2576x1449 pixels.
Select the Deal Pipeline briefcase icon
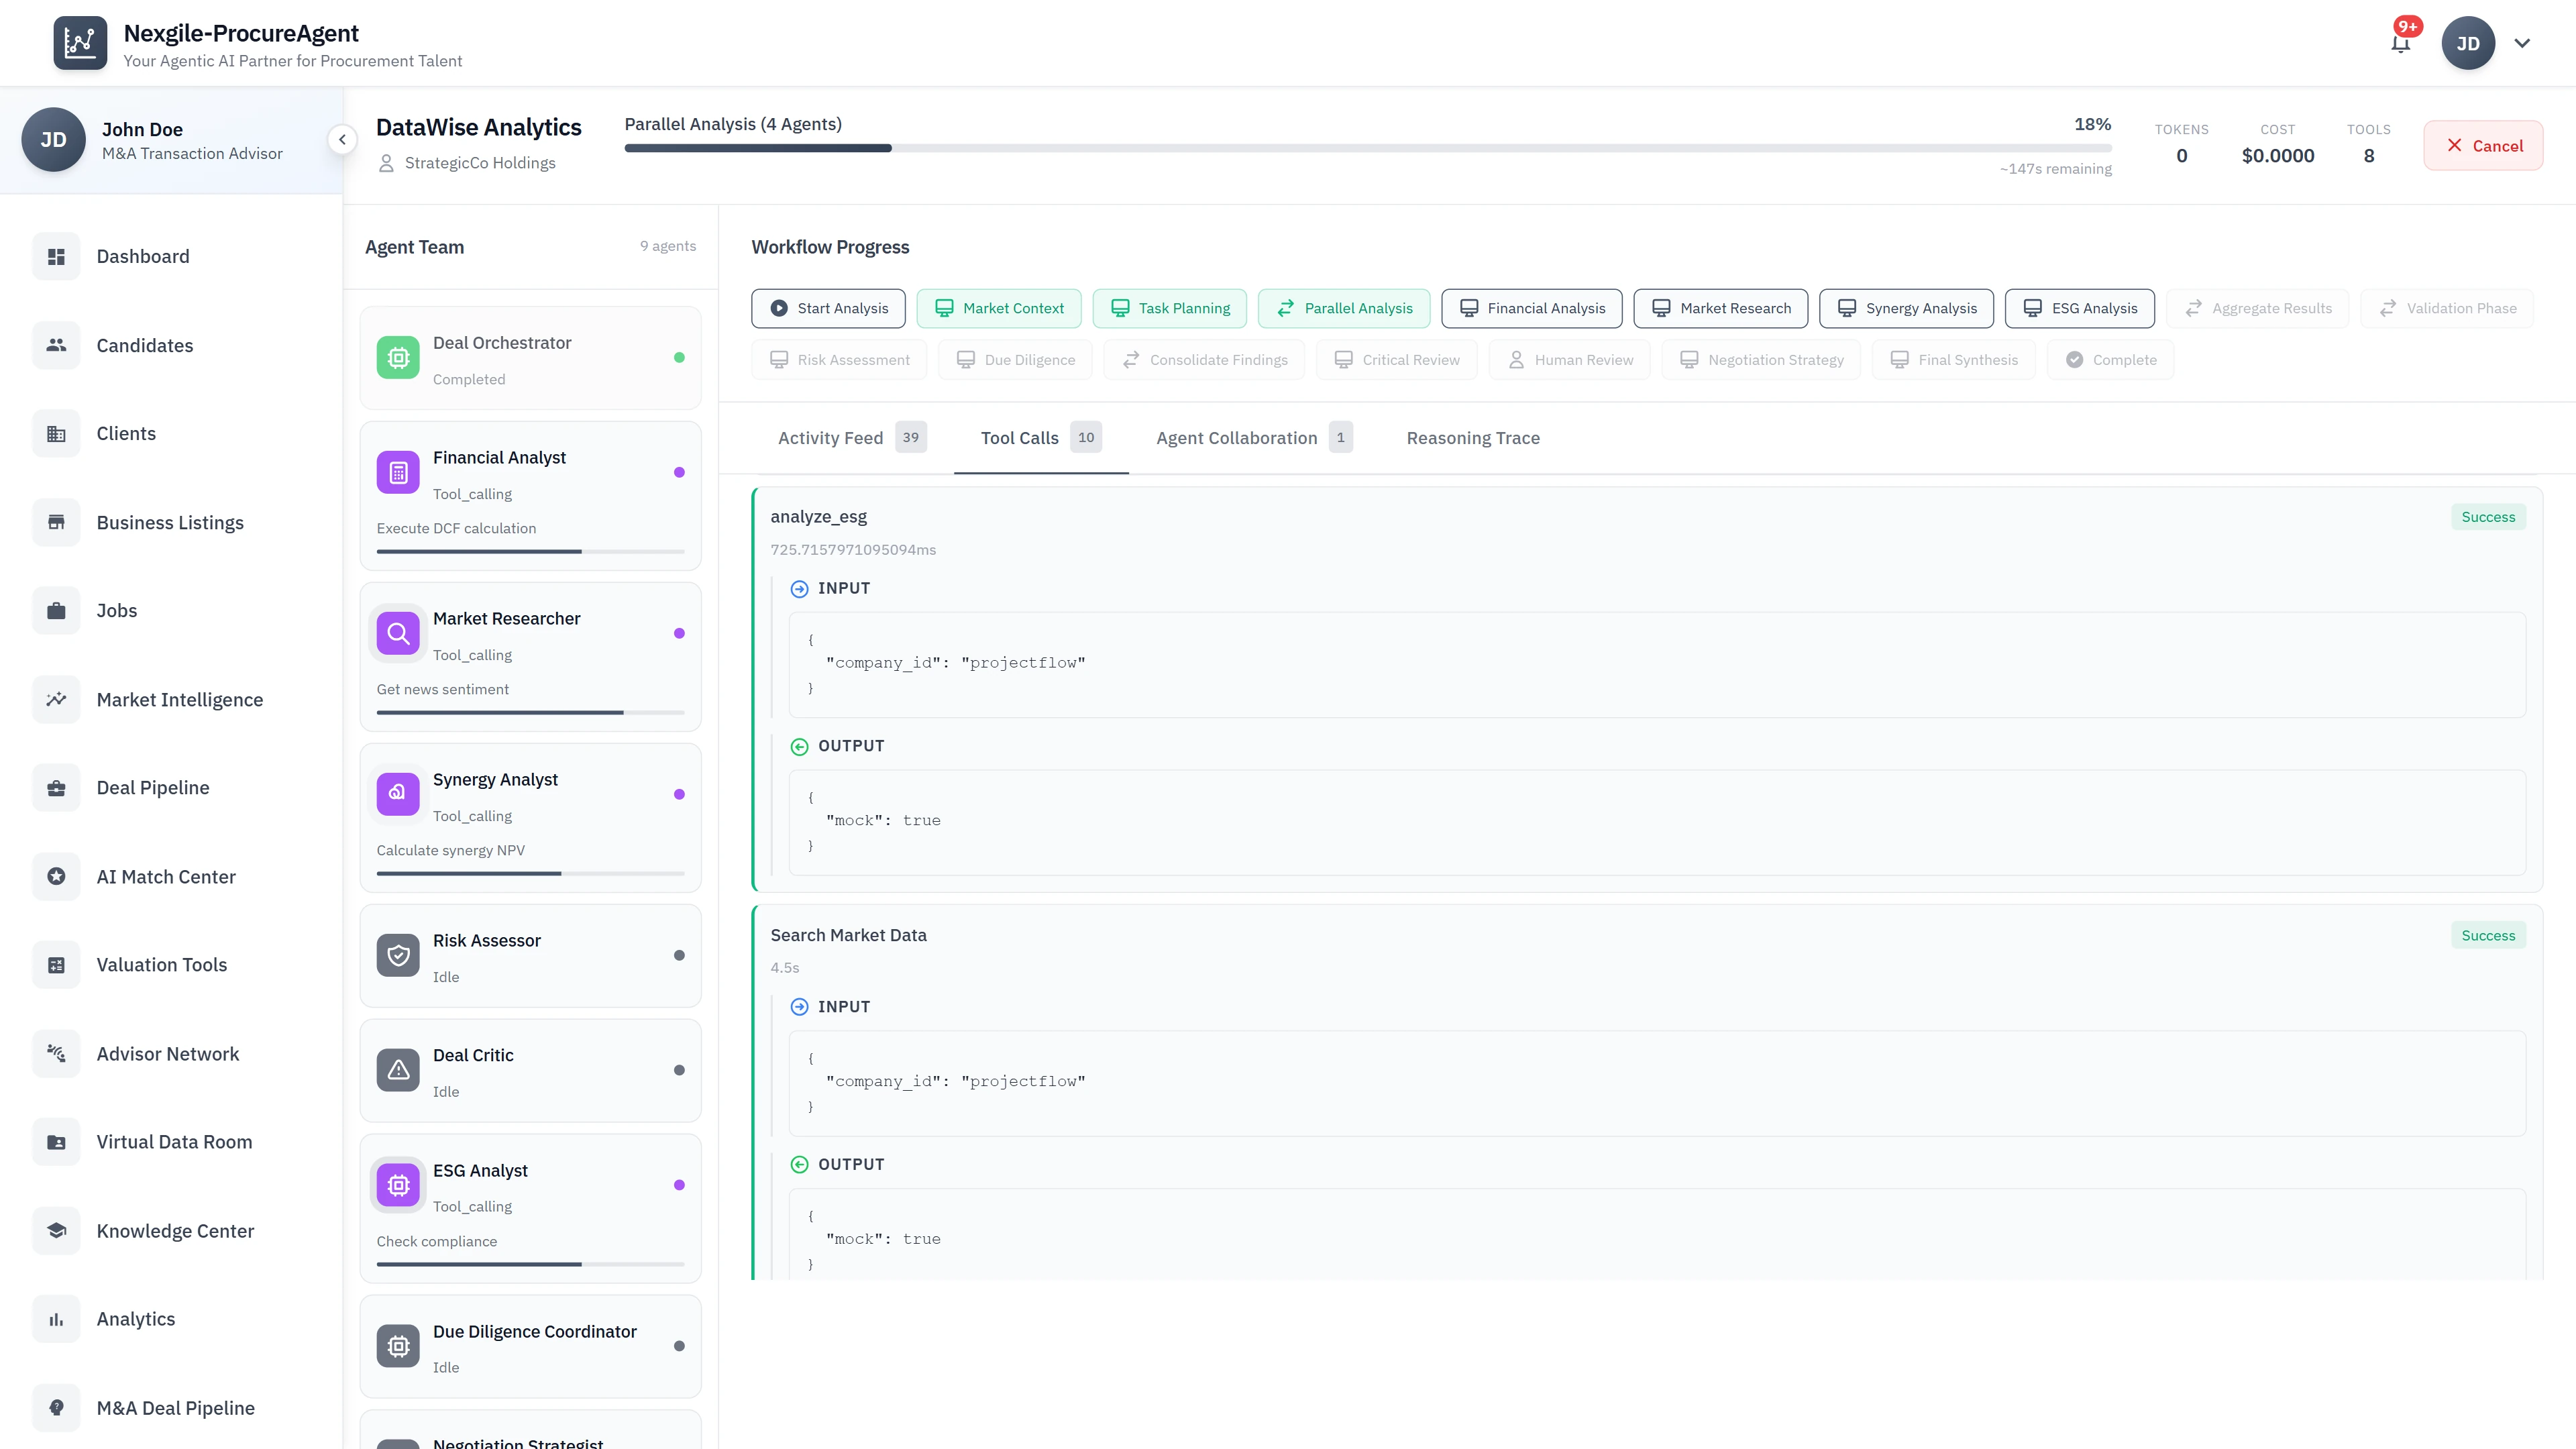click(x=56, y=787)
